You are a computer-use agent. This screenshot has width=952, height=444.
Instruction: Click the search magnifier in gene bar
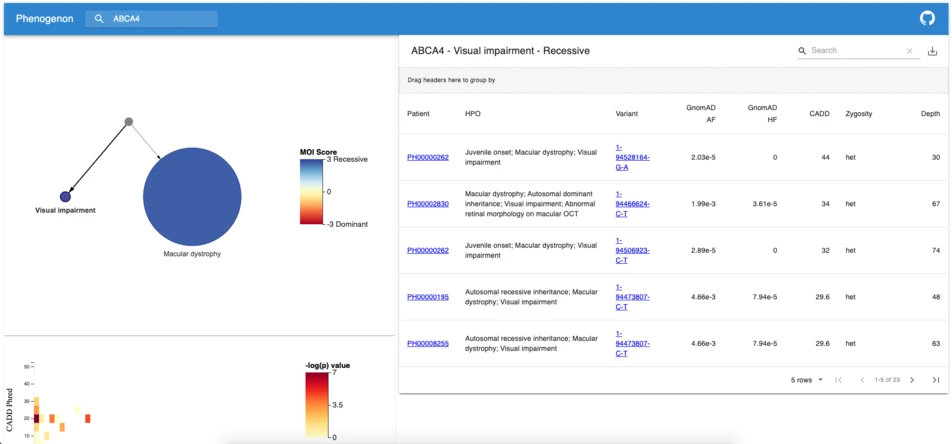(x=99, y=19)
